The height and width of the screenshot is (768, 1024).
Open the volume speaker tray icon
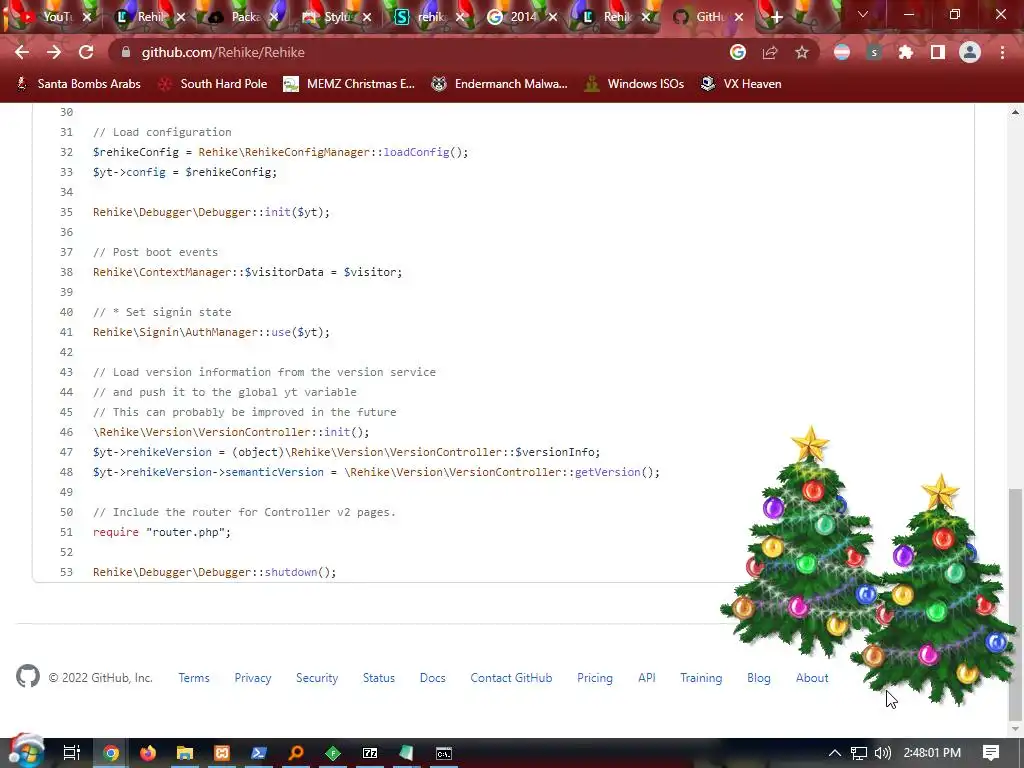click(882, 753)
